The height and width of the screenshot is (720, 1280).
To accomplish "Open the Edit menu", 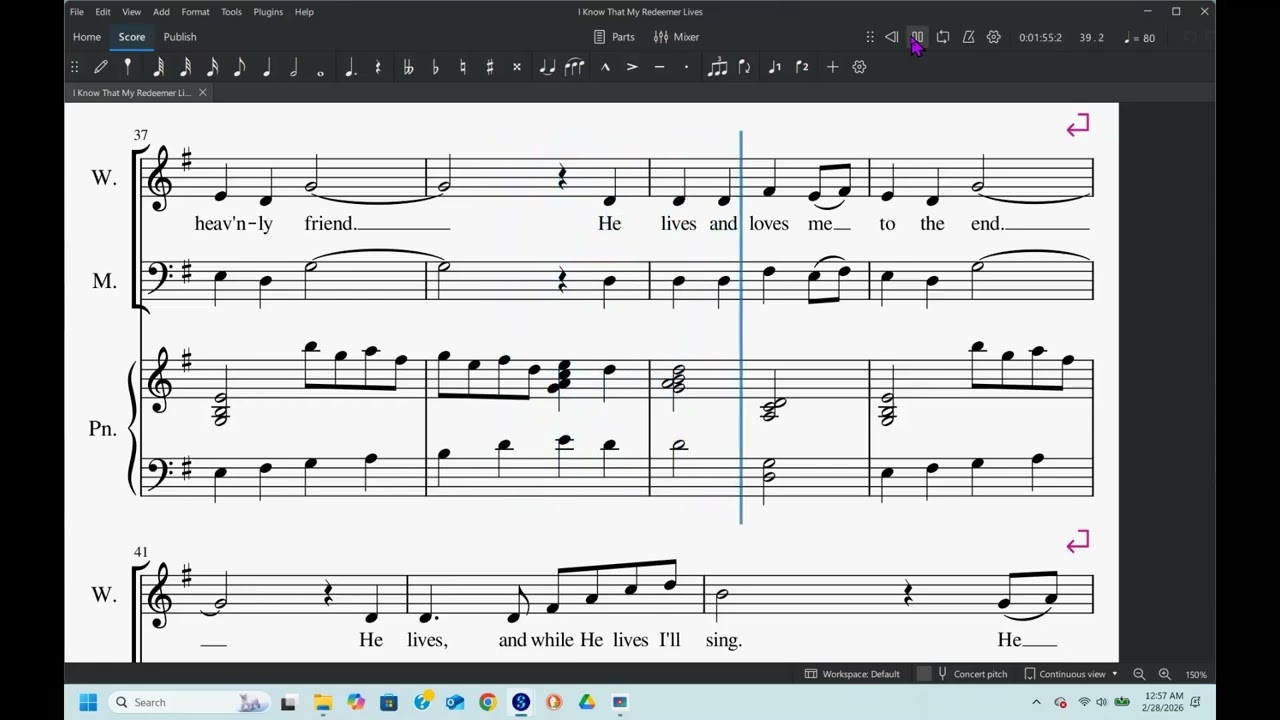I will click(x=103, y=12).
